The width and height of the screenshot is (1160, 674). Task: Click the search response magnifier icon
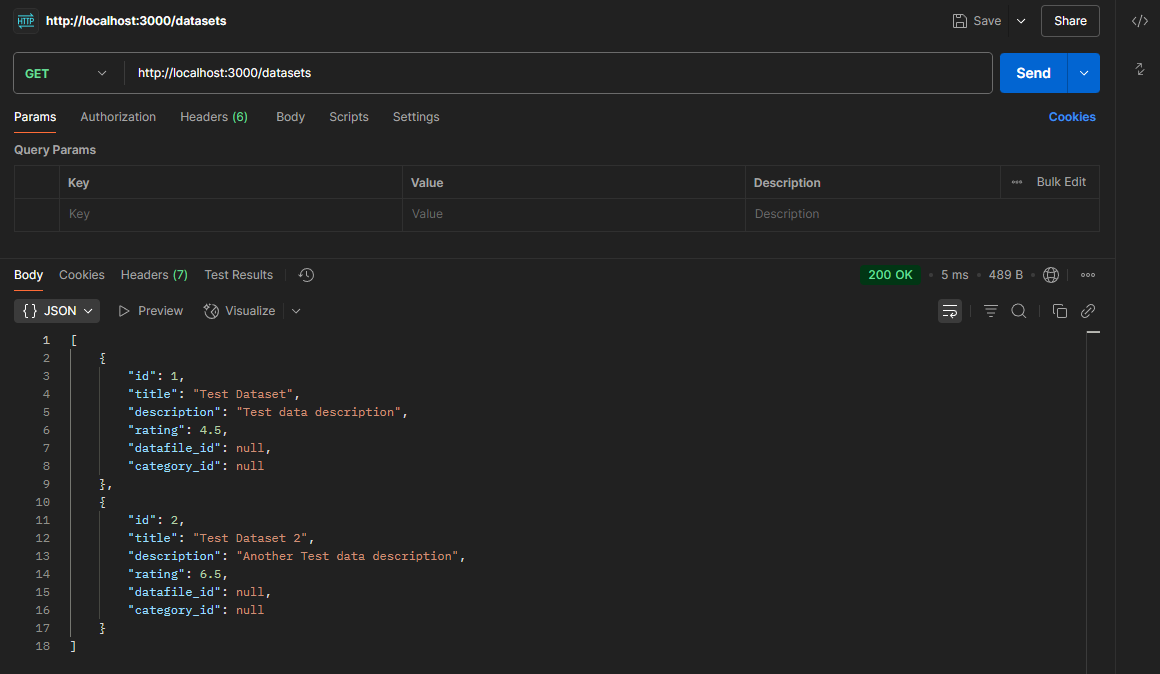click(1019, 311)
